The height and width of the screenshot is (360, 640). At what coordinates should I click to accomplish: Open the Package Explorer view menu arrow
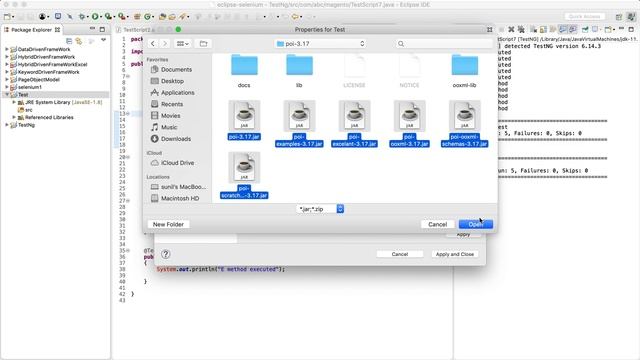(104, 40)
